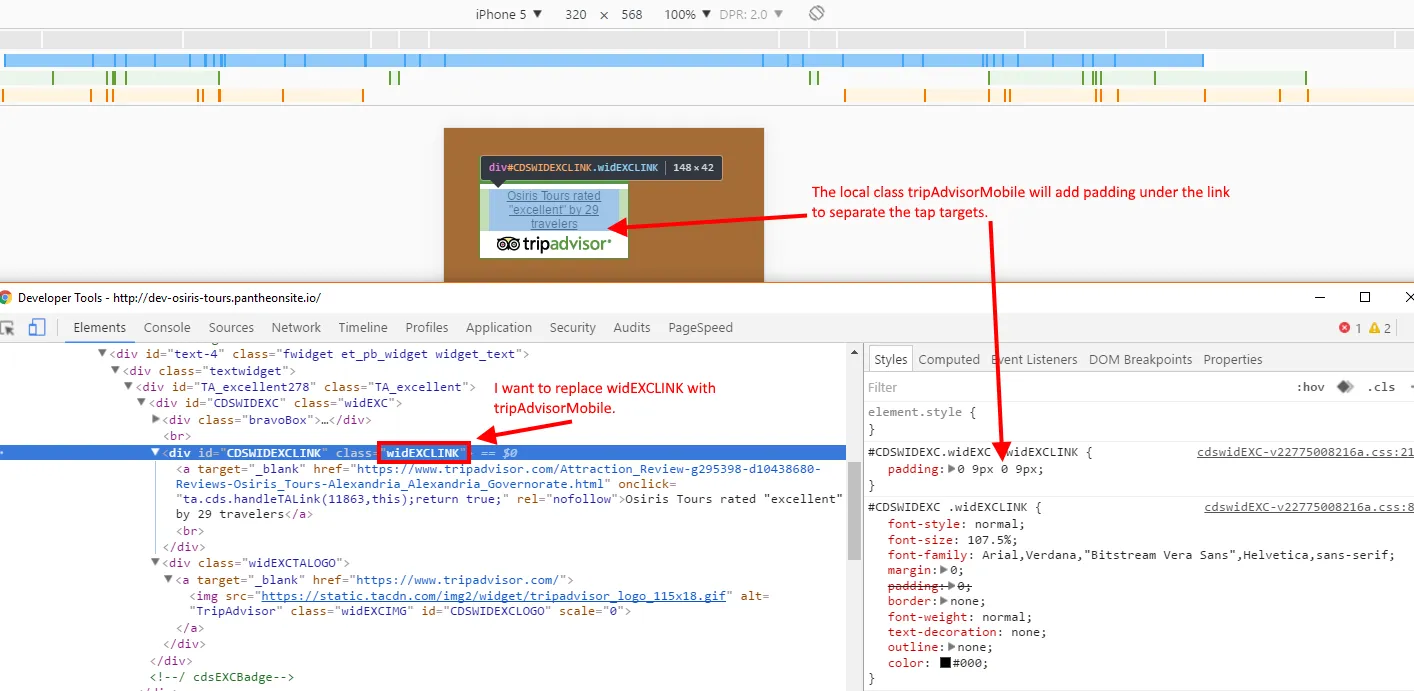Collapse the div id="text-4" node
This screenshot has height=691, width=1414.
[x=102, y=353]
